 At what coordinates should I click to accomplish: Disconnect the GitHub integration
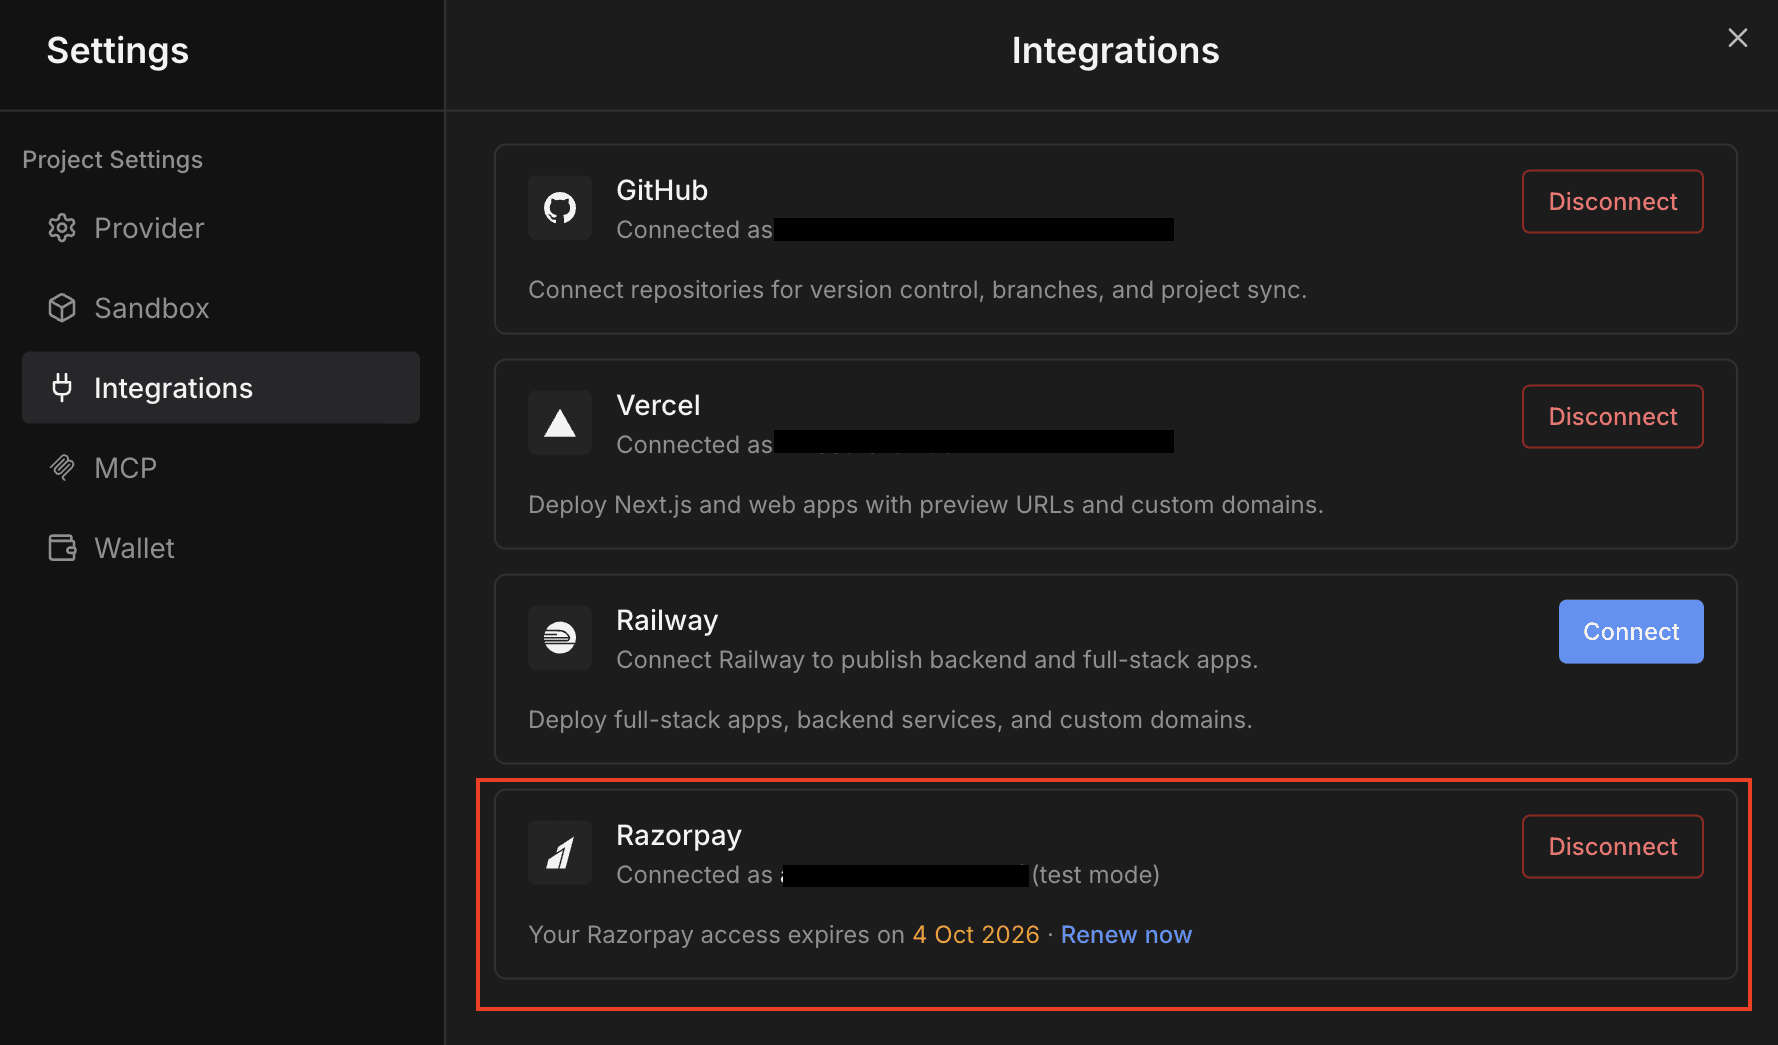(x=1613, y=202)
